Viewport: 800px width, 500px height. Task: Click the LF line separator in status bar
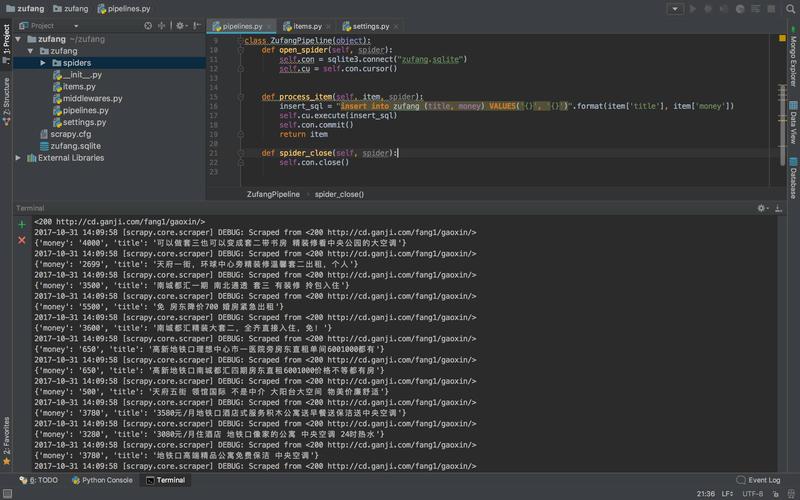(x=728, y=494)
